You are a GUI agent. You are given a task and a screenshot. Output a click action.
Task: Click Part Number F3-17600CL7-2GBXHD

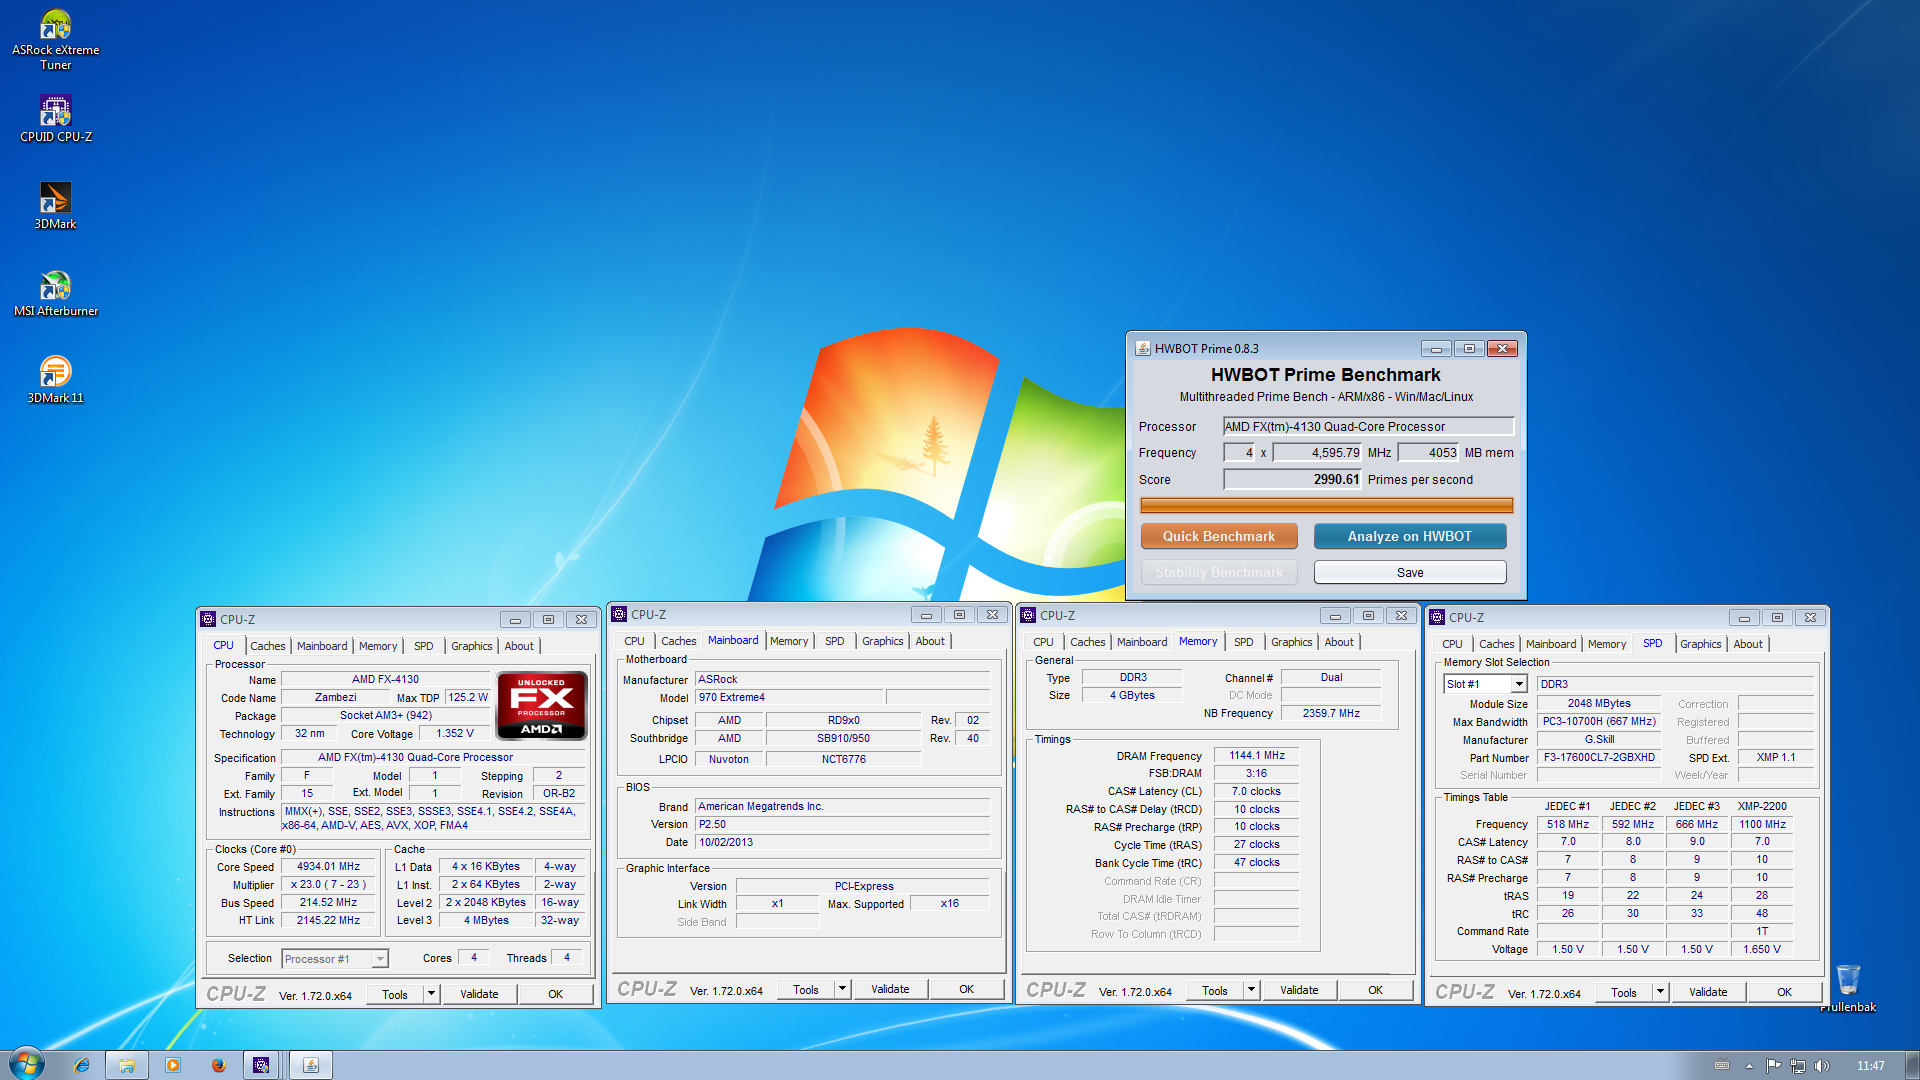[1599, 758]
